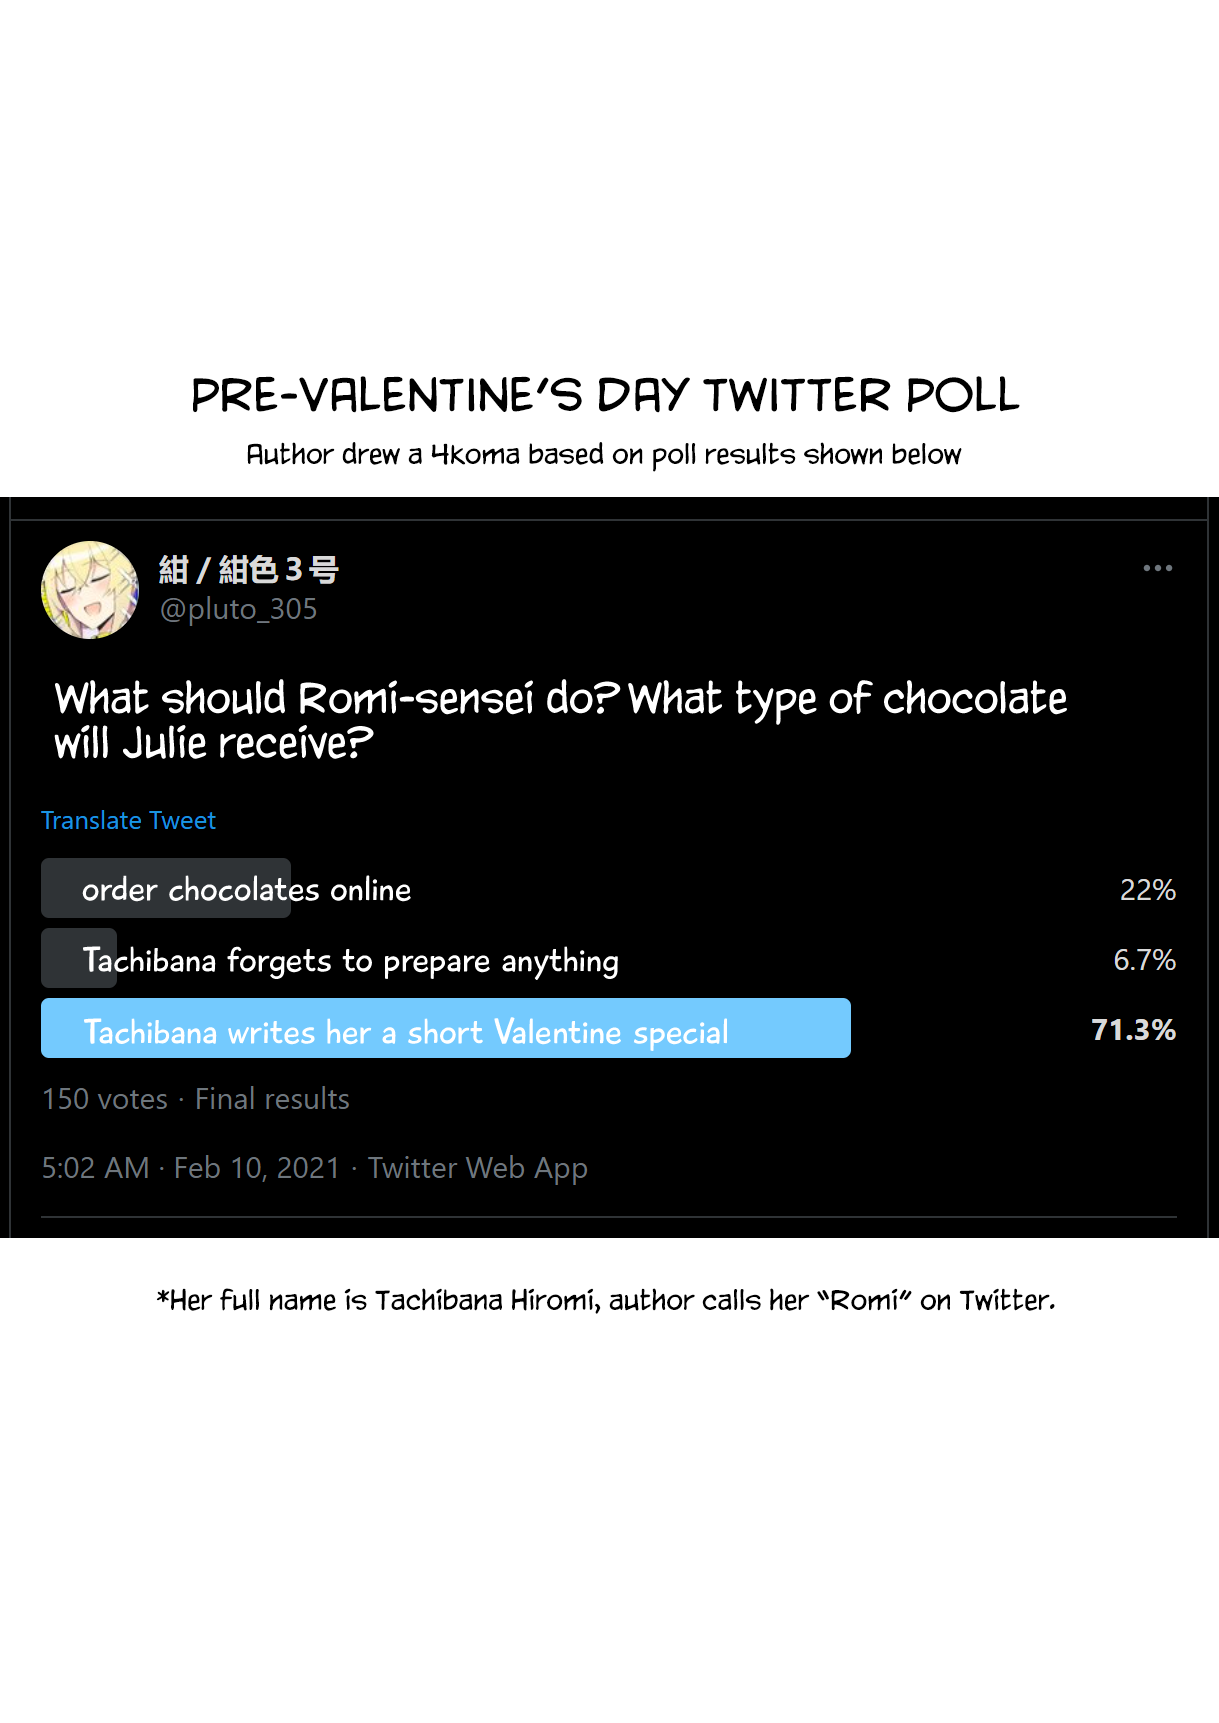This screenshot has width=1219, height=1723.
Task: Click the Tachibana Hiromi footnote text
Action: [606, 1300]
